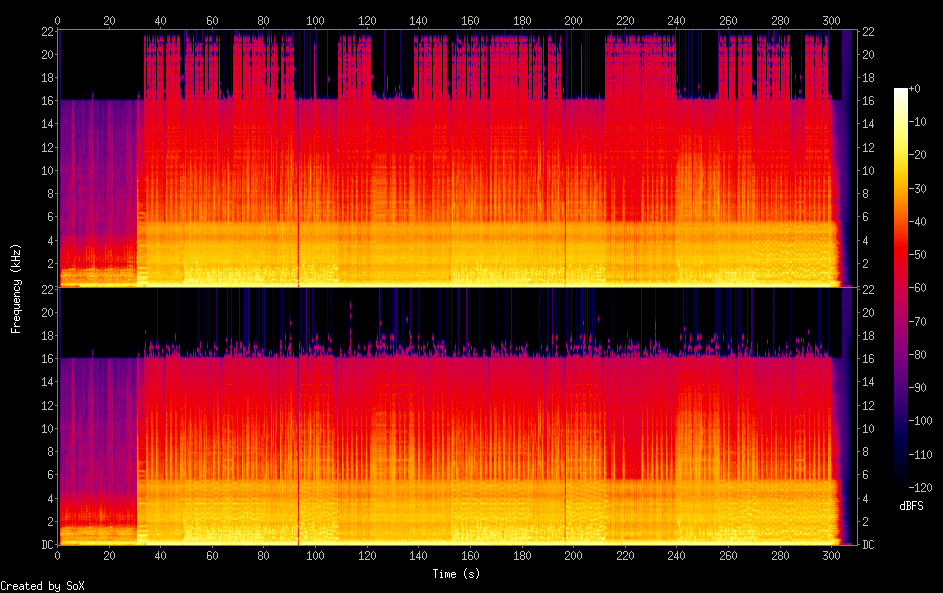Click the "-10" value on the dBFS scale

point(918,121)
